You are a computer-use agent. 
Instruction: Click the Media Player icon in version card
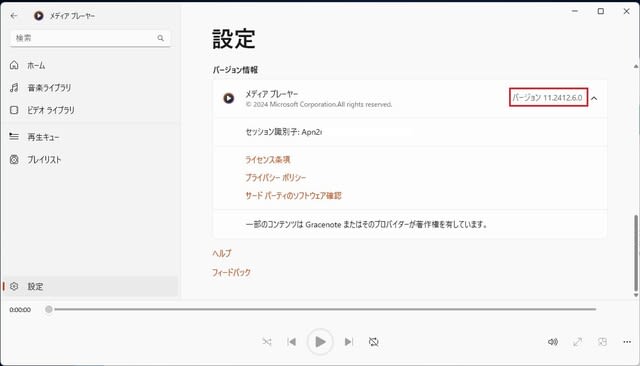click(x=229, y=98)
